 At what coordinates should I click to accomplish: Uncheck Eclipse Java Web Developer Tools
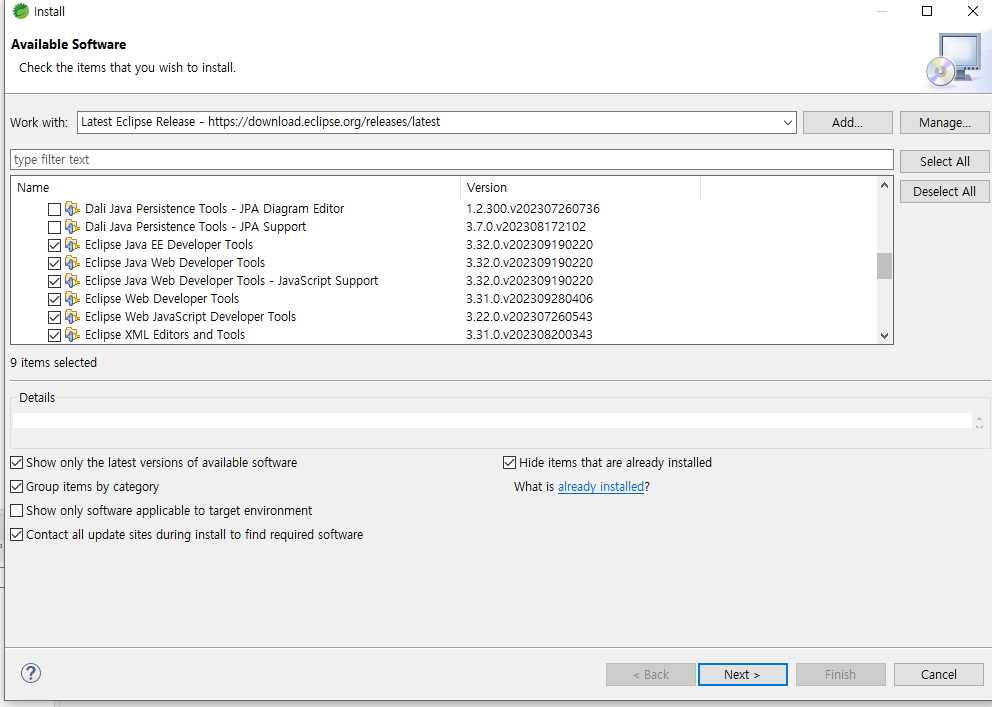coord(54,263)
